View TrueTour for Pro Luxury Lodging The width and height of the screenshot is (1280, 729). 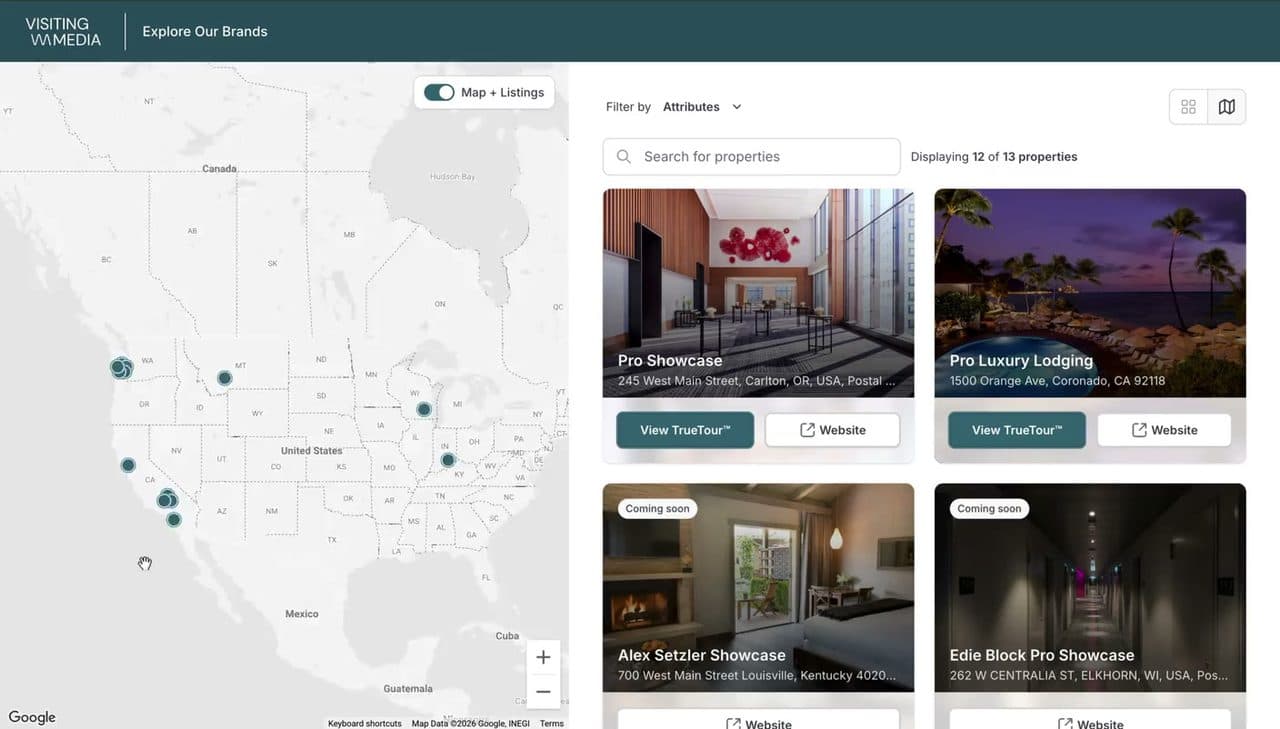click(1017, 430)
